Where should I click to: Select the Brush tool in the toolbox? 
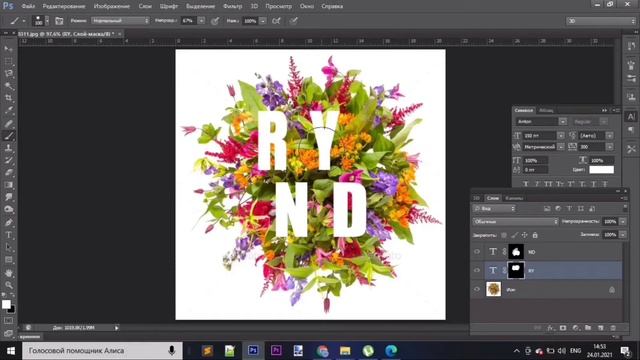coord(9,136)
